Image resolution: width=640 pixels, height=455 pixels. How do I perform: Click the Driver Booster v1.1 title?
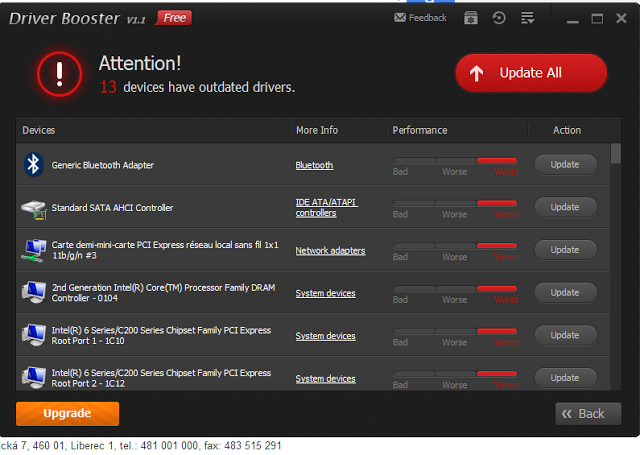77,19
